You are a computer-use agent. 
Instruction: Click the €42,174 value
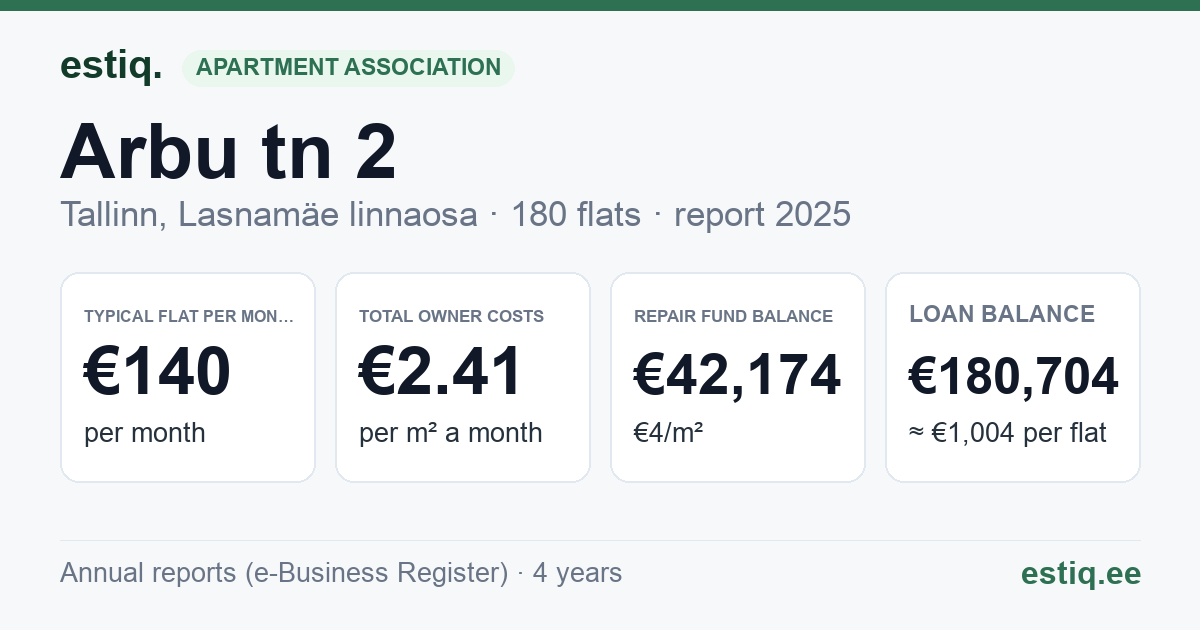(738, 375)
